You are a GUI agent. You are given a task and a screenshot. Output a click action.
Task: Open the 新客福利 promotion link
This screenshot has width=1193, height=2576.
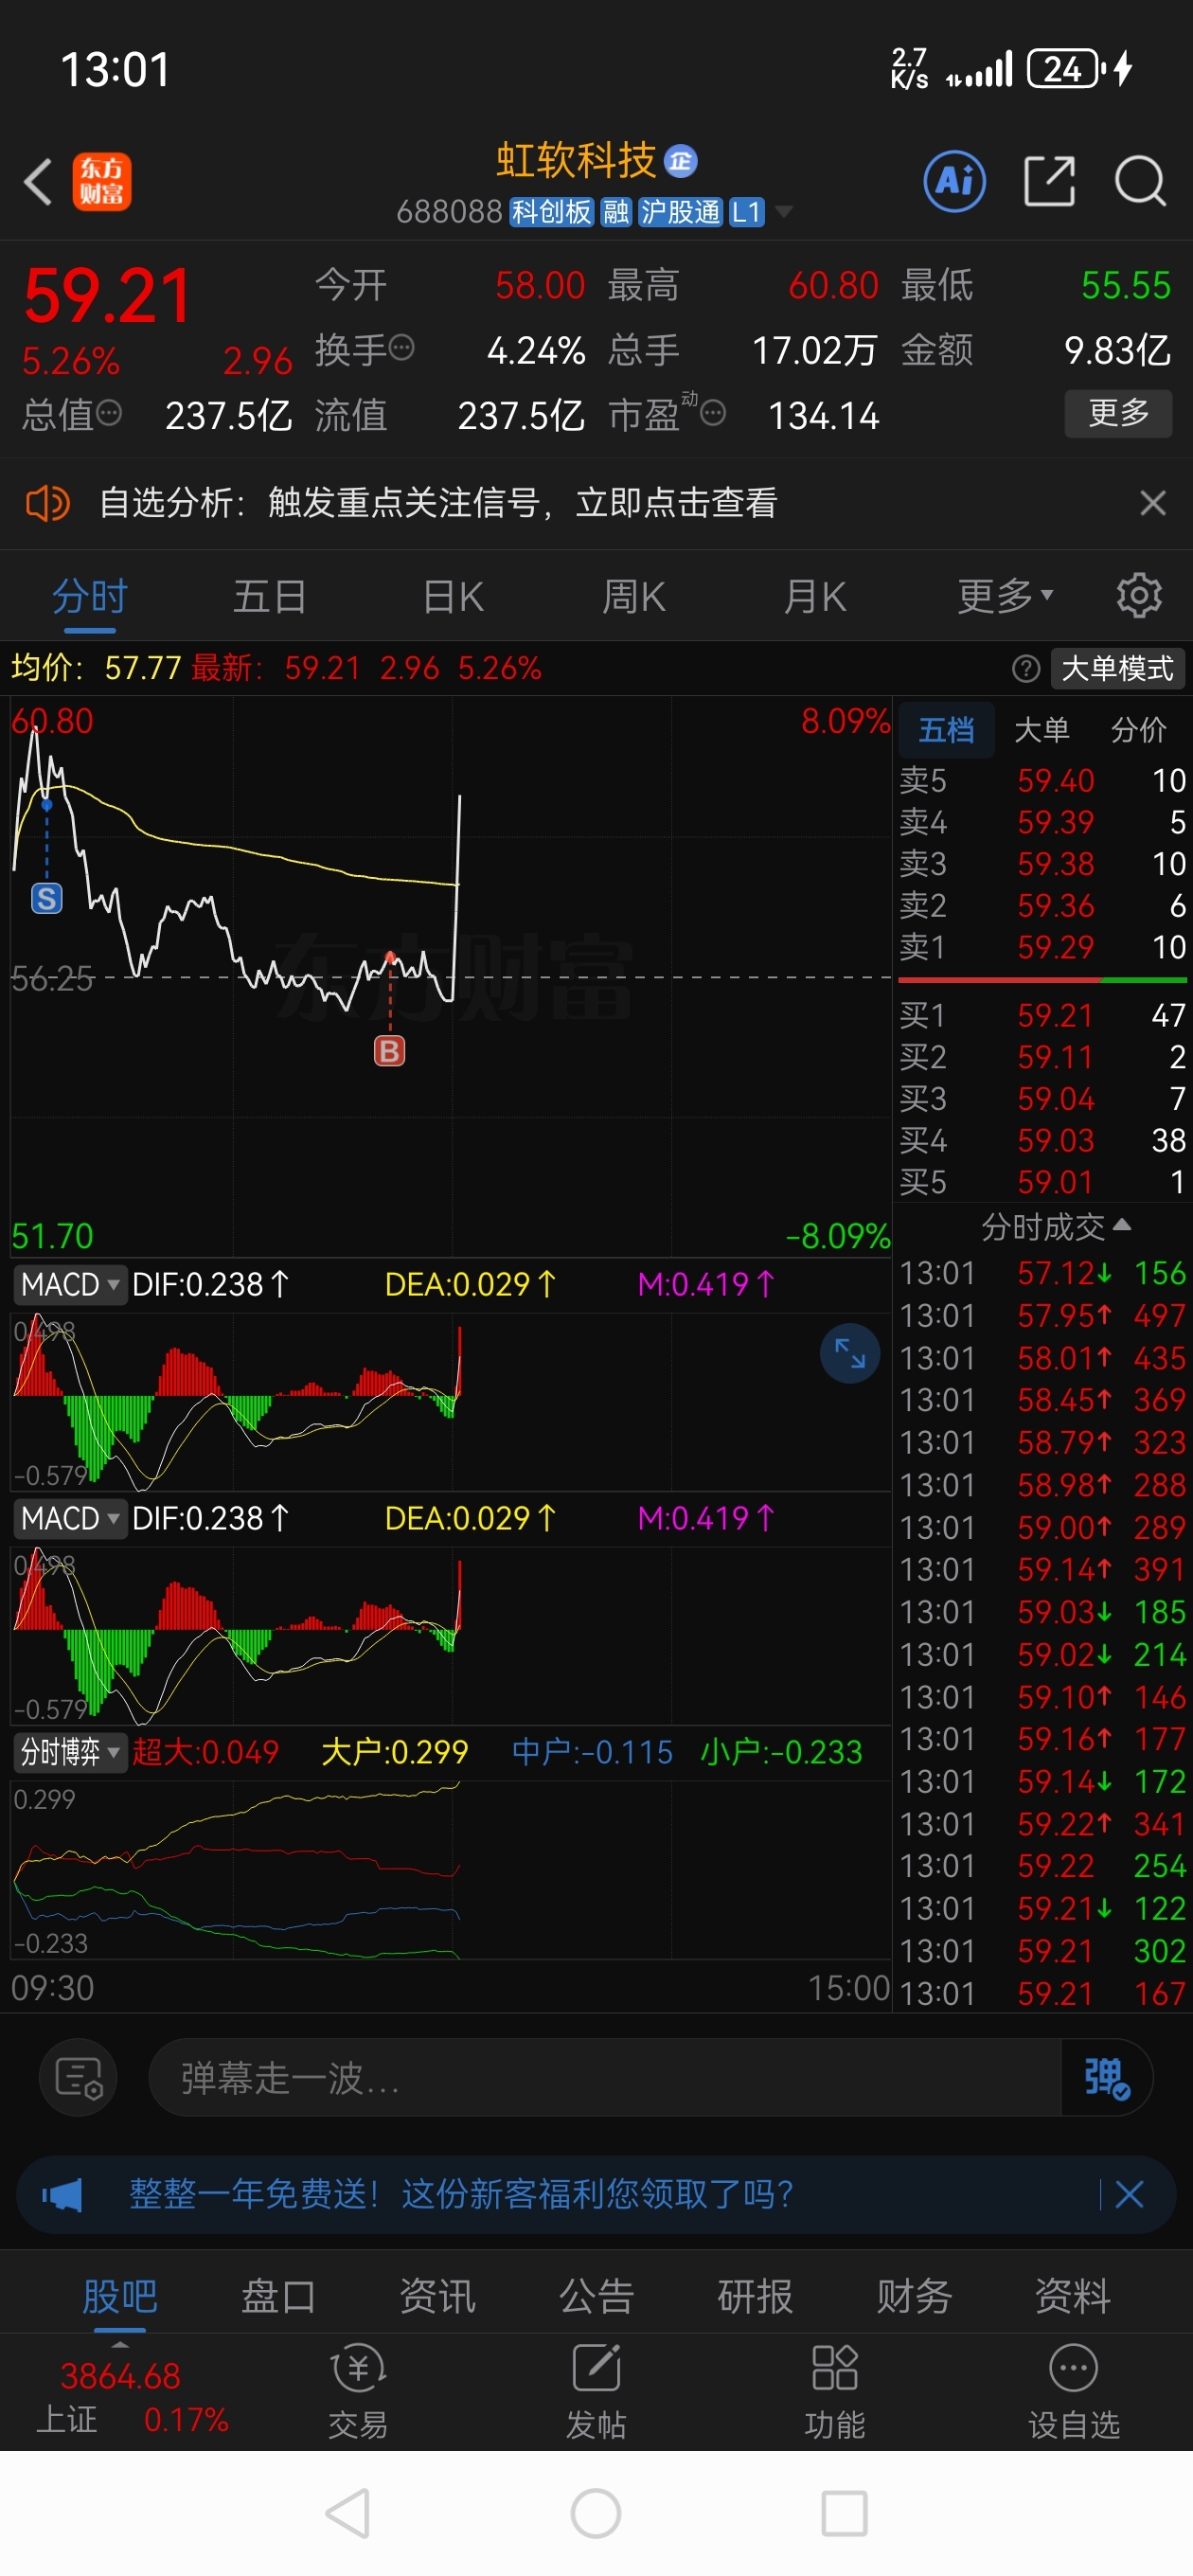(x=461, y=2195)
